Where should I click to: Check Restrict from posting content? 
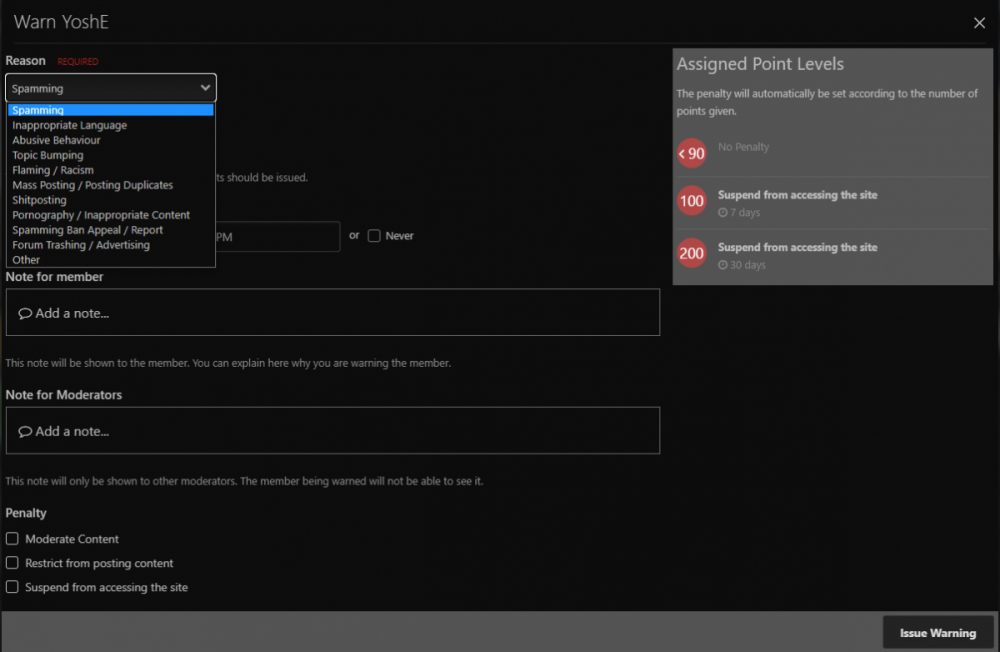point(12,563)
